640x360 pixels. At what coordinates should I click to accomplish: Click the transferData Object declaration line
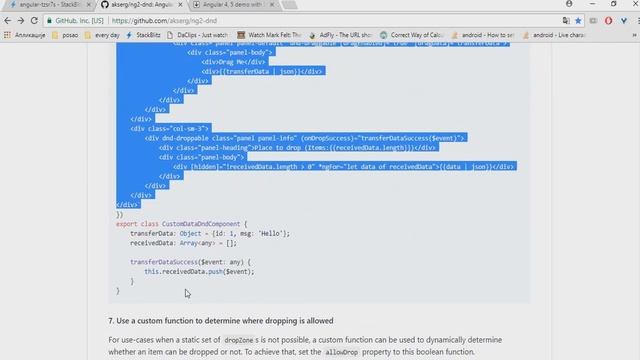[x=210, y=233]
